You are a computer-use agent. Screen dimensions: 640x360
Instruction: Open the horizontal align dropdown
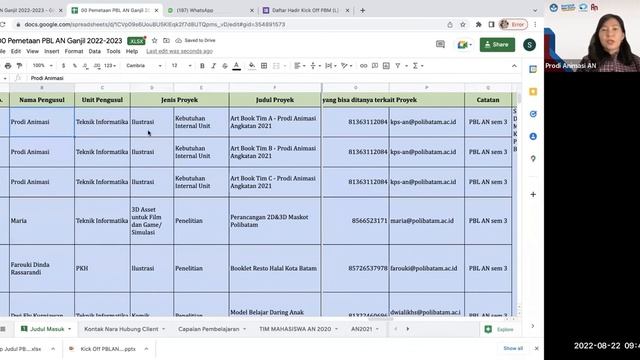coord(300,66)
